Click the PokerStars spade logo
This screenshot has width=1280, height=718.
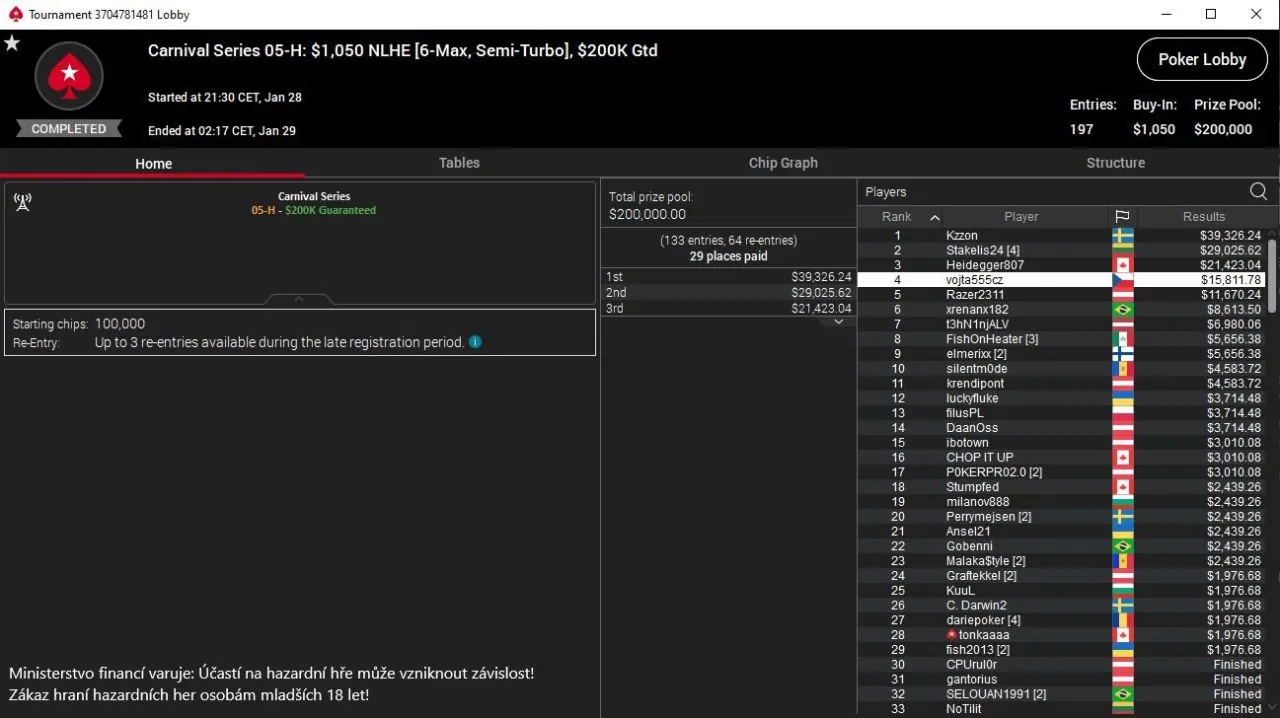click(68, 76)
